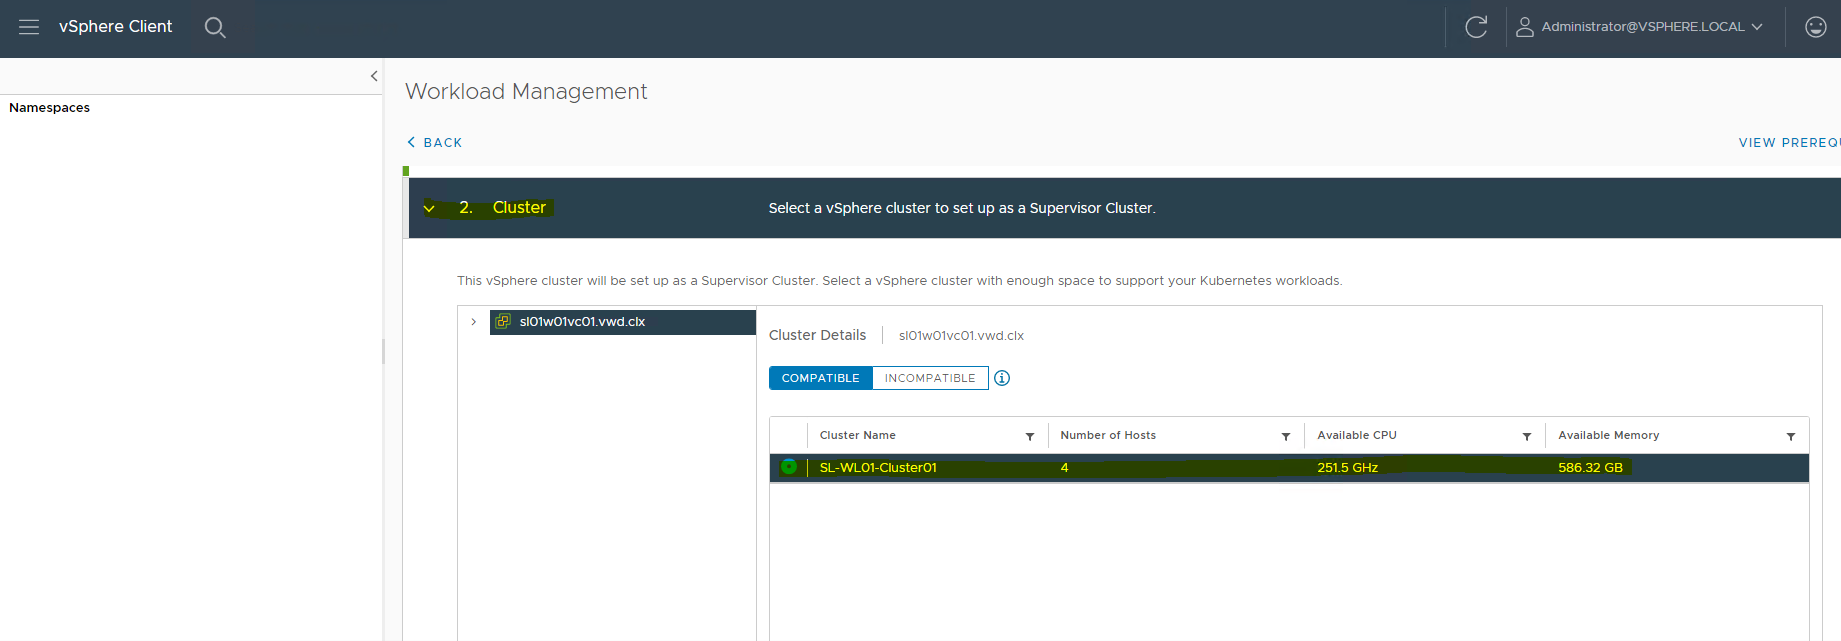
Task: Filter the Number of Hosts column
Action: pyautogui.click(x=1286, y=436)
